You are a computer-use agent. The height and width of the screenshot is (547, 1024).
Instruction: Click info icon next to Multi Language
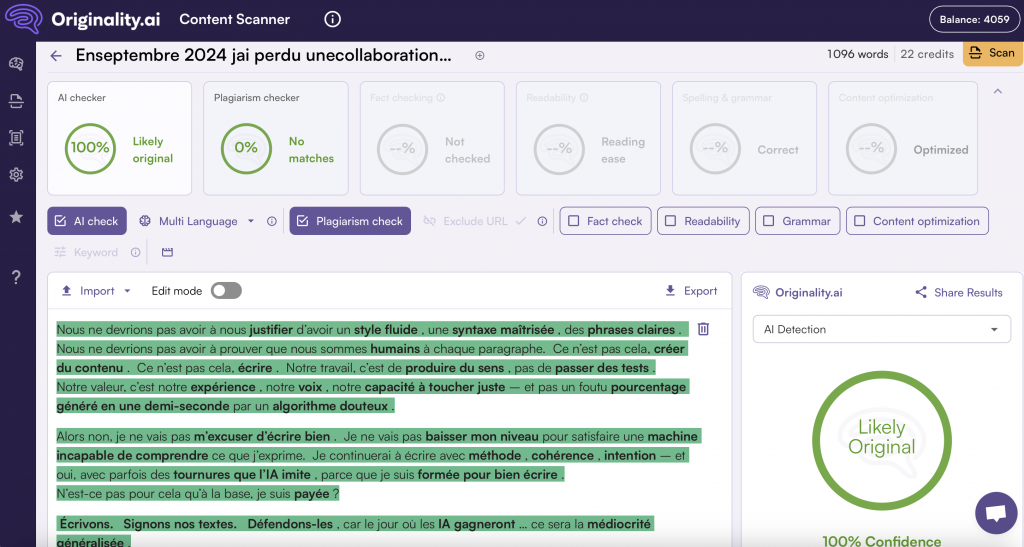coord(272,221)
